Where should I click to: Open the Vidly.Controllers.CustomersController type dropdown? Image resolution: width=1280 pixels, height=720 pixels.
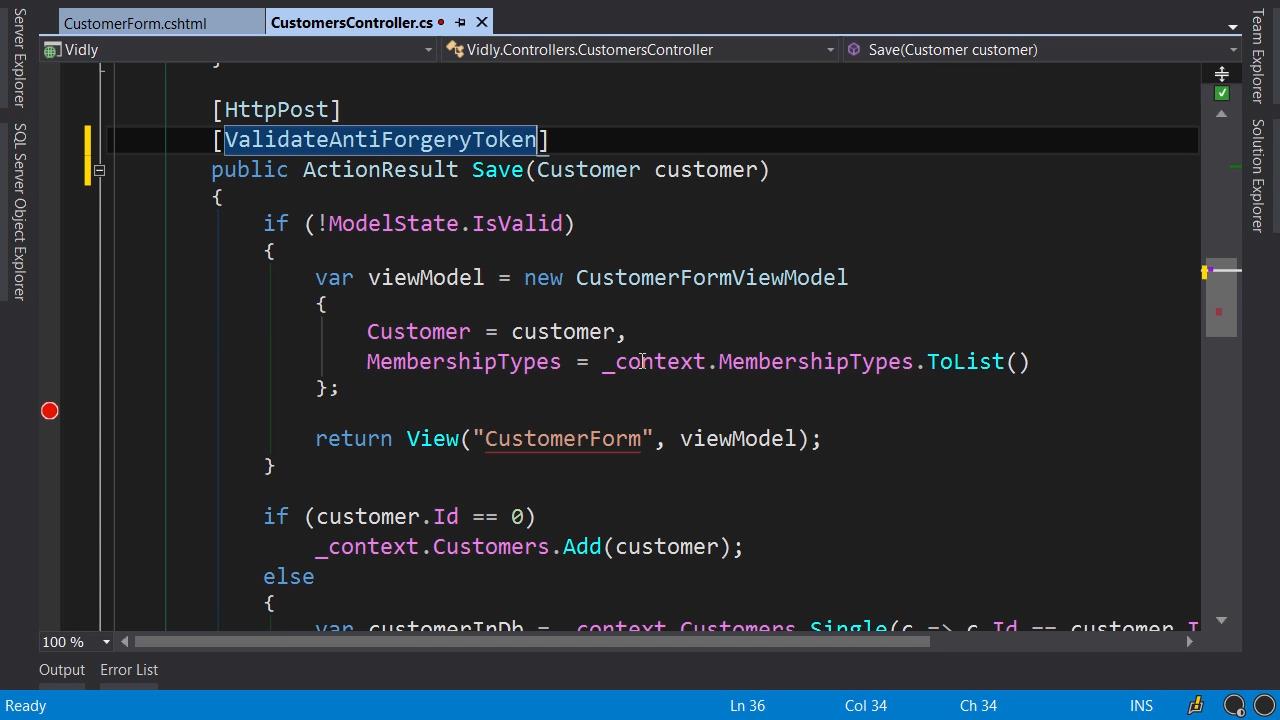tap(830, 50)
